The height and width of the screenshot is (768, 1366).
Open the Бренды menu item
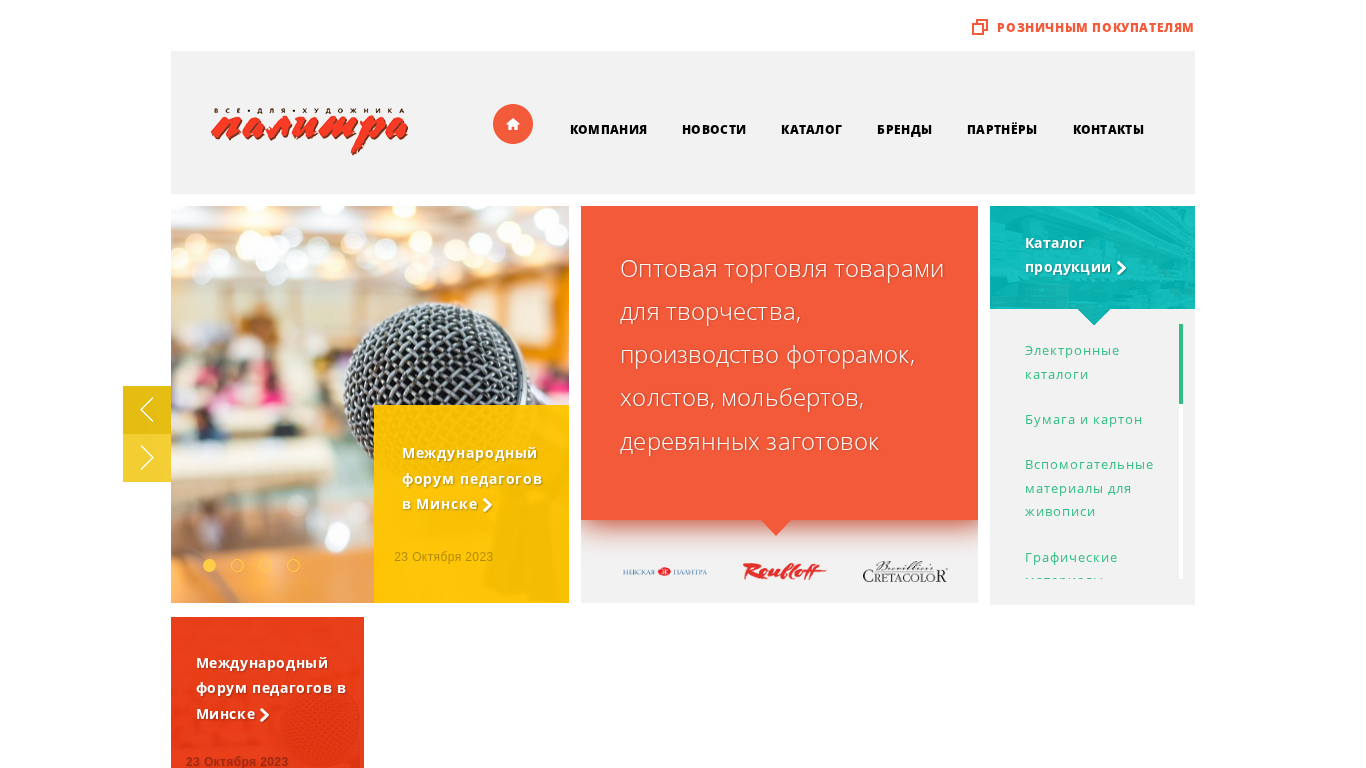coord(904,130)
